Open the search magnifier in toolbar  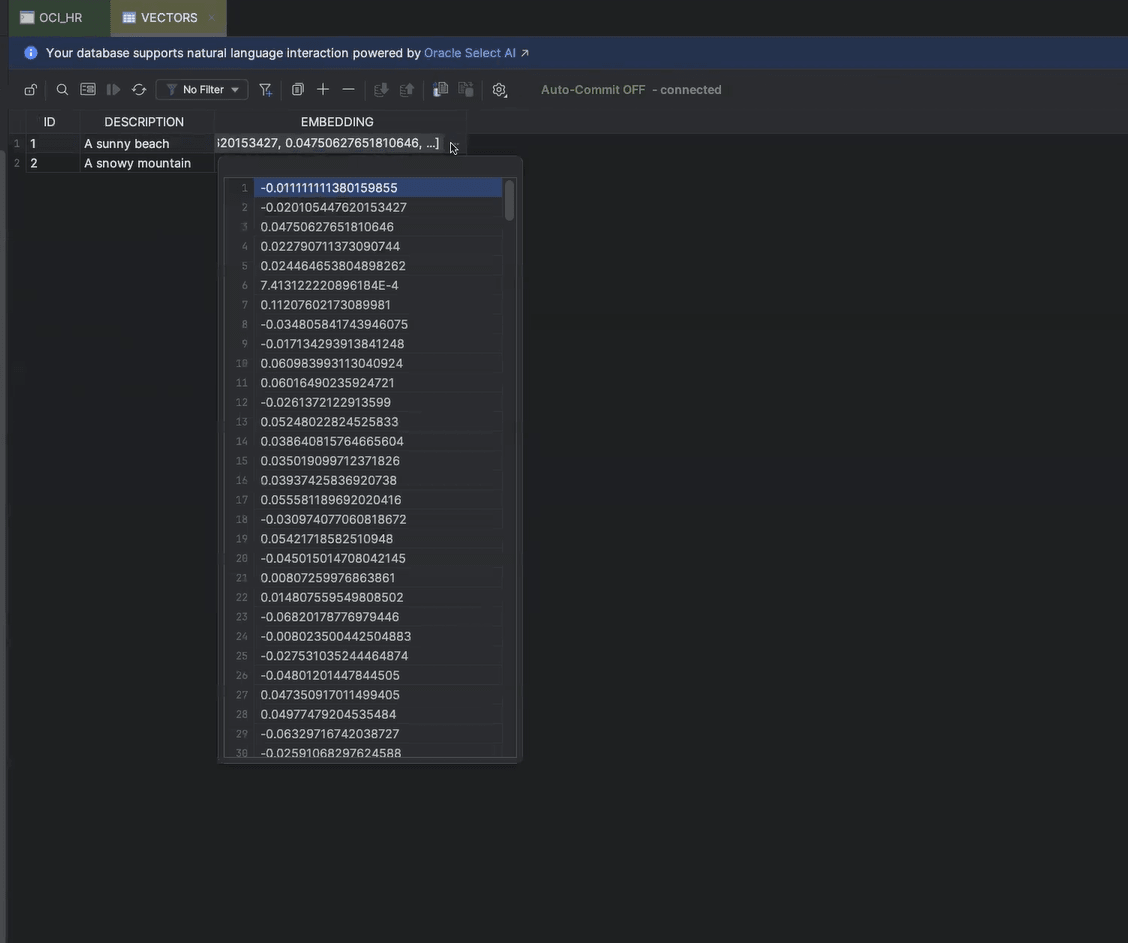click(x=63, y=90)
